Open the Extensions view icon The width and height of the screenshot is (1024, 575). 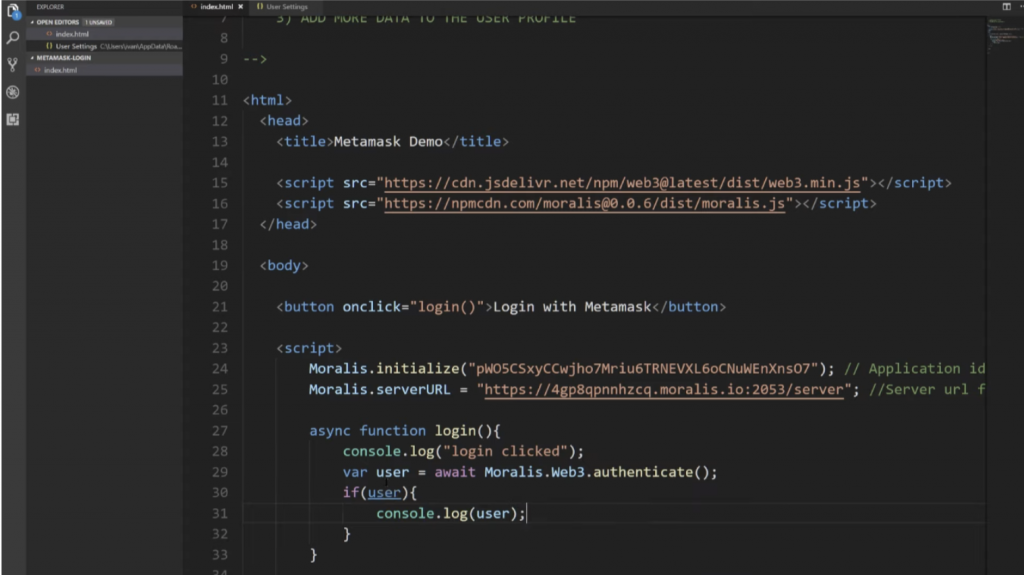[12, 120]
